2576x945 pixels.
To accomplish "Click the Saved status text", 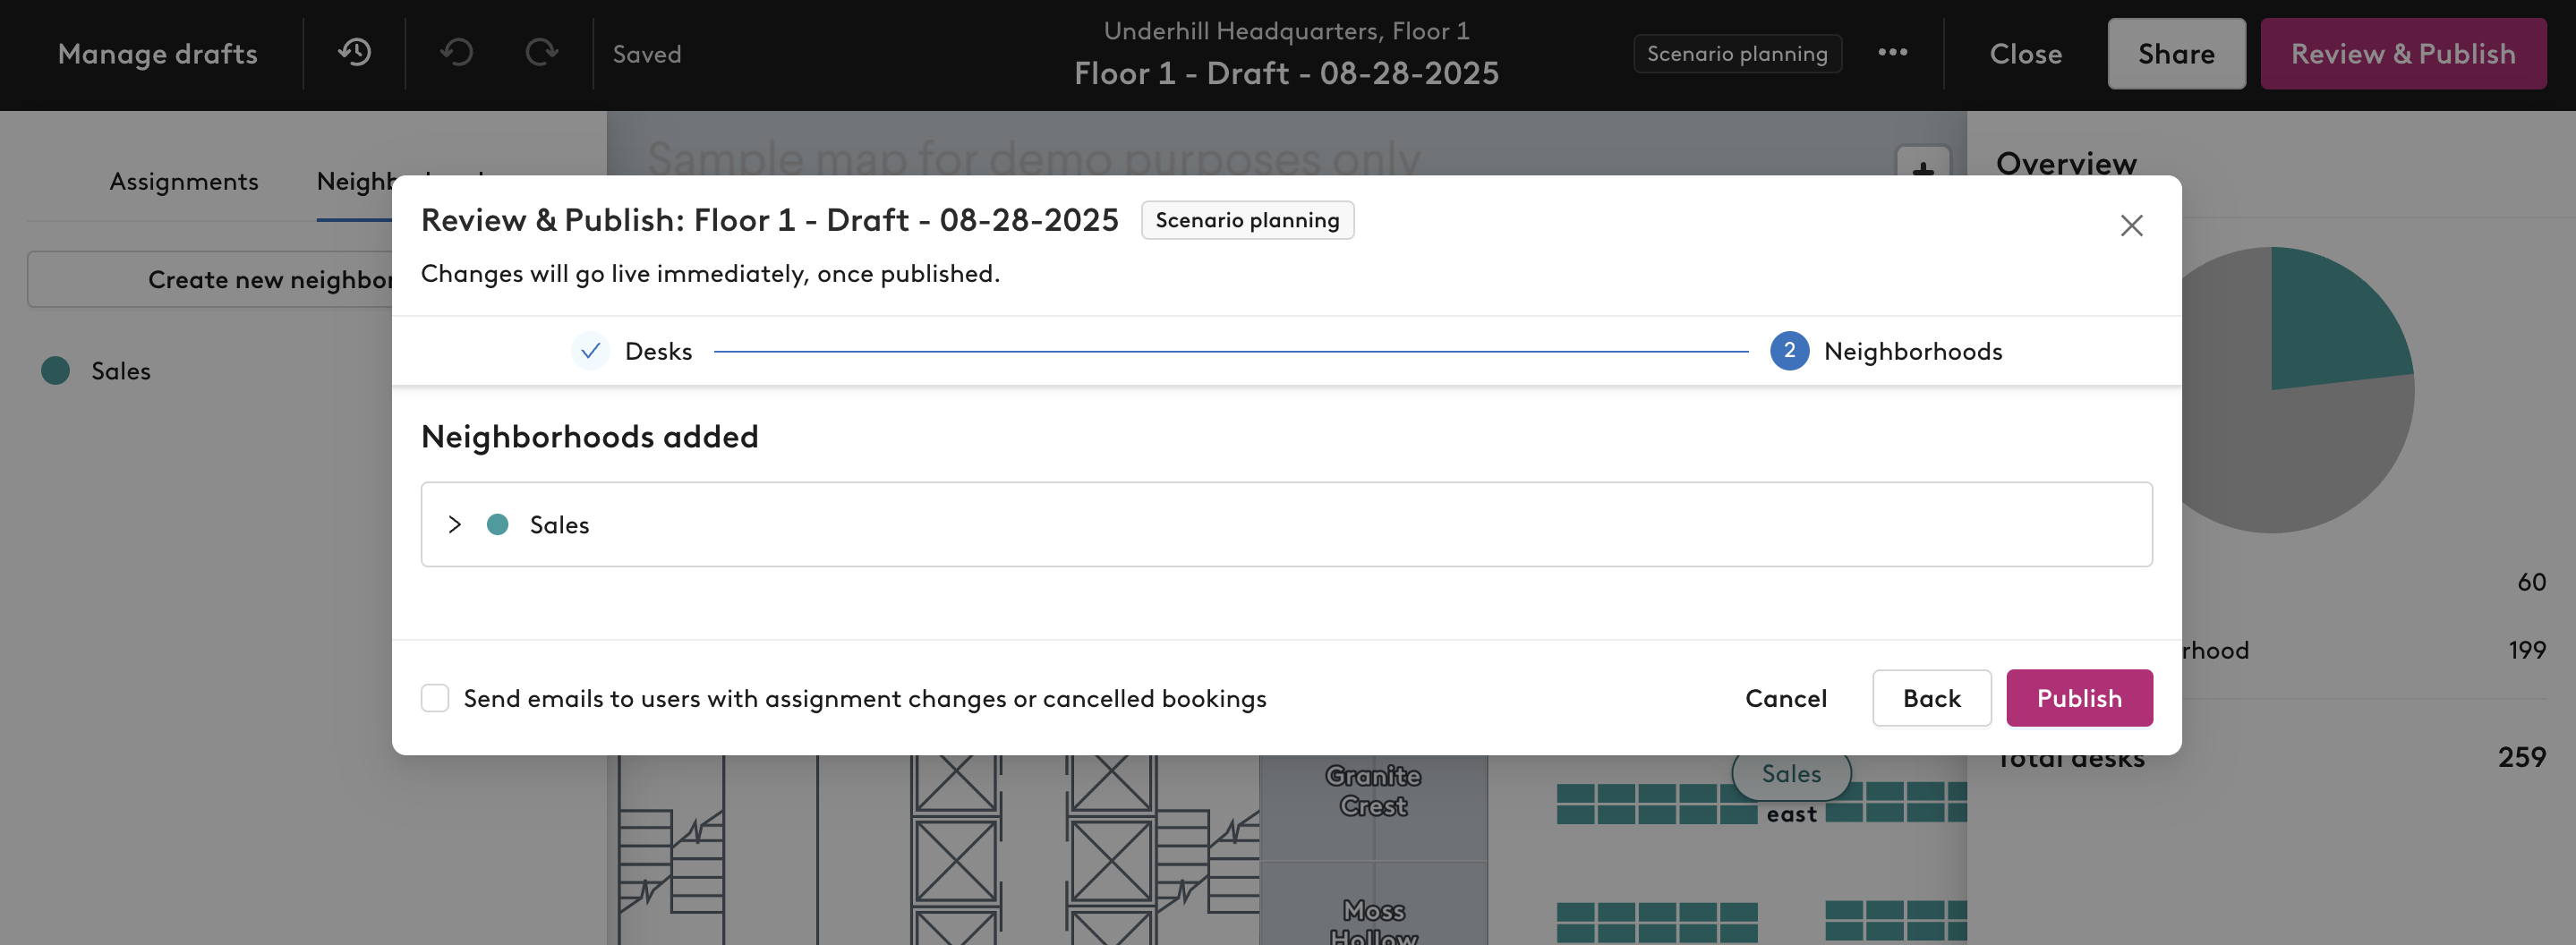I will click(x=647, y=54).
